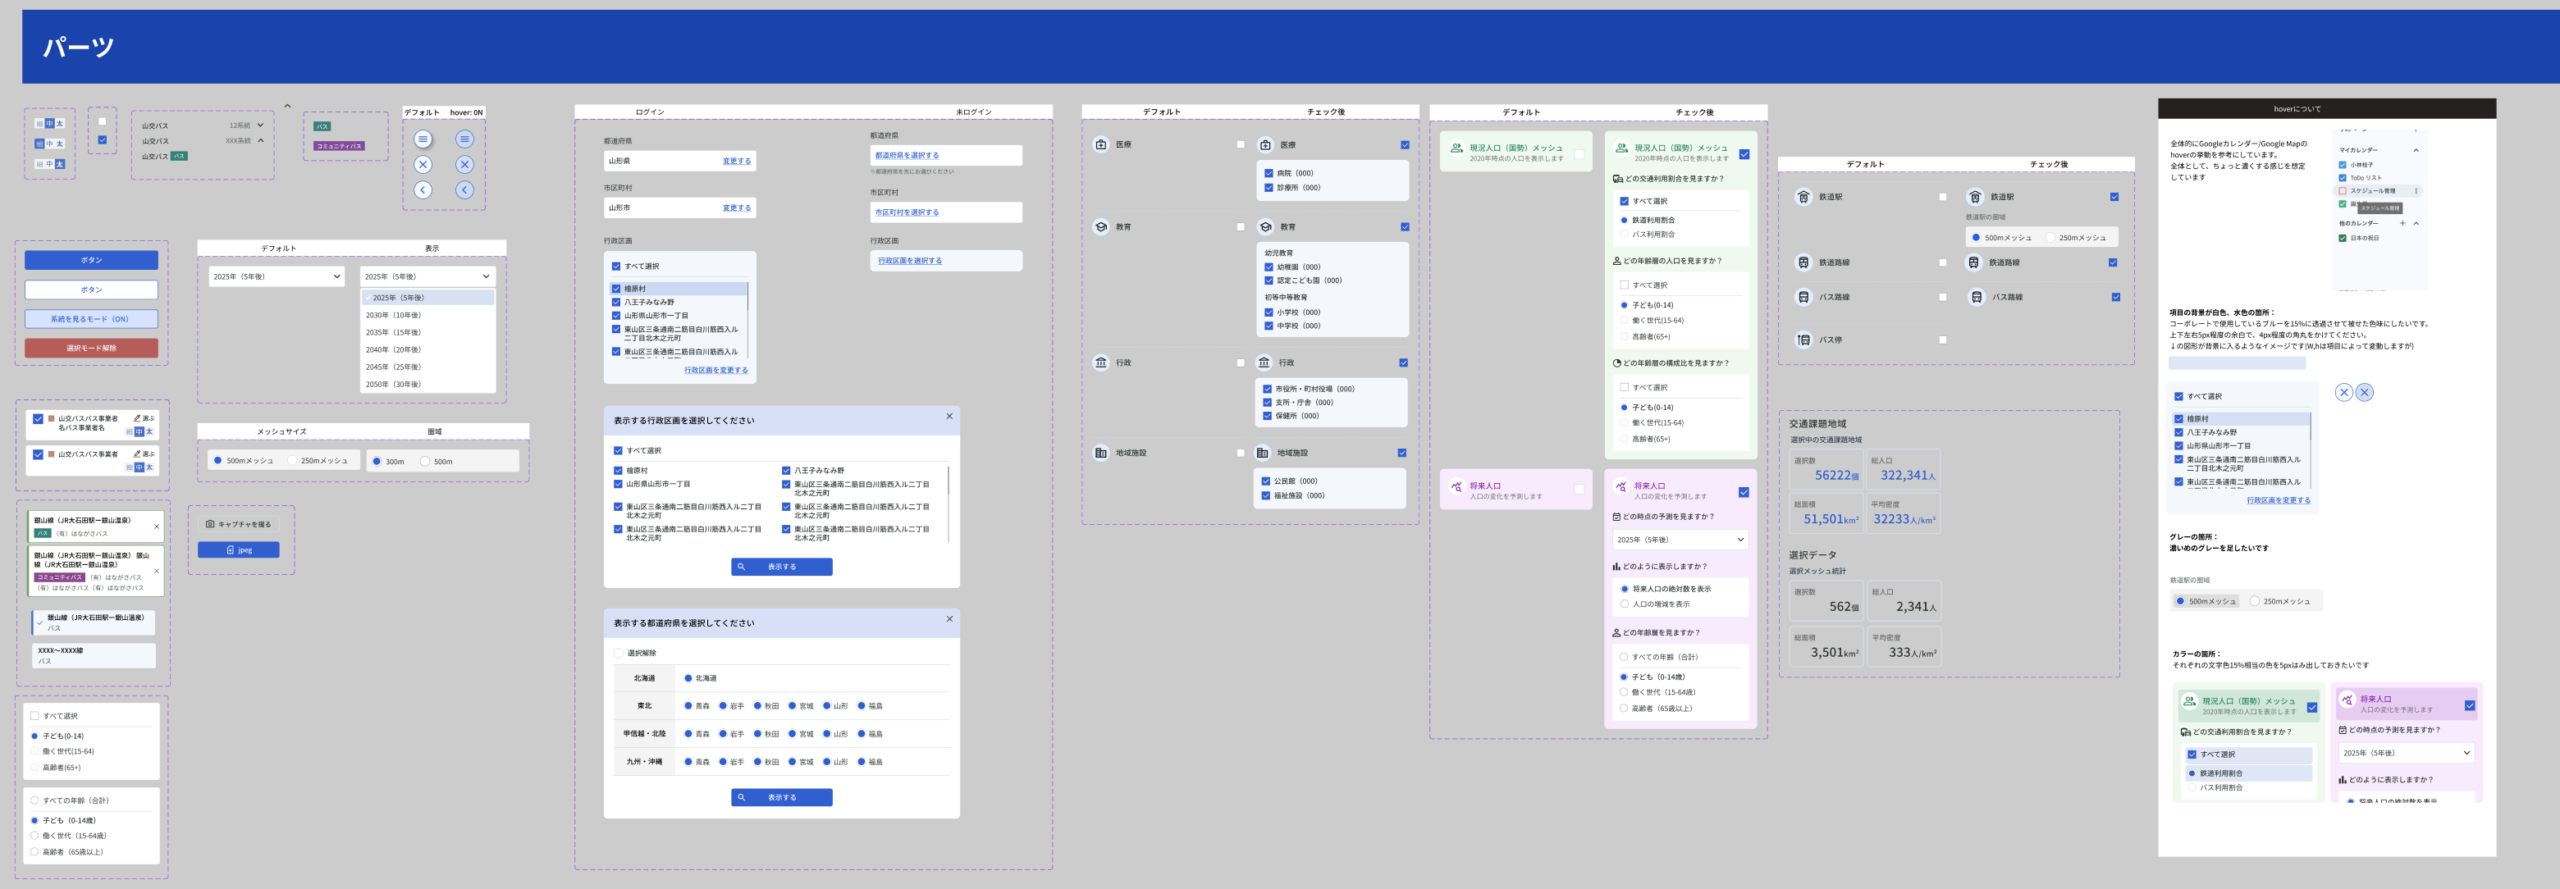
Task: Click the 市区町村を選択する link
Action: 906,213
